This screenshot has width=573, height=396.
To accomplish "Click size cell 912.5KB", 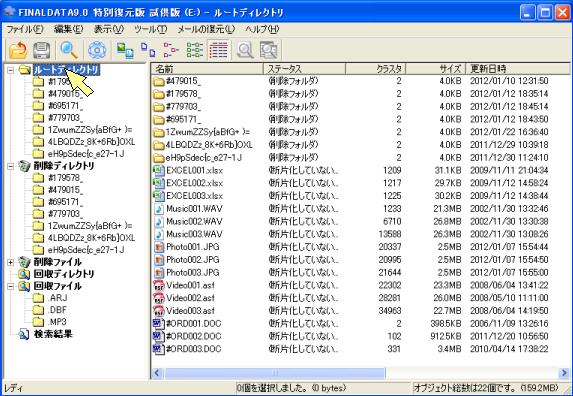I will pyautogui.click(x=446, y=336).
